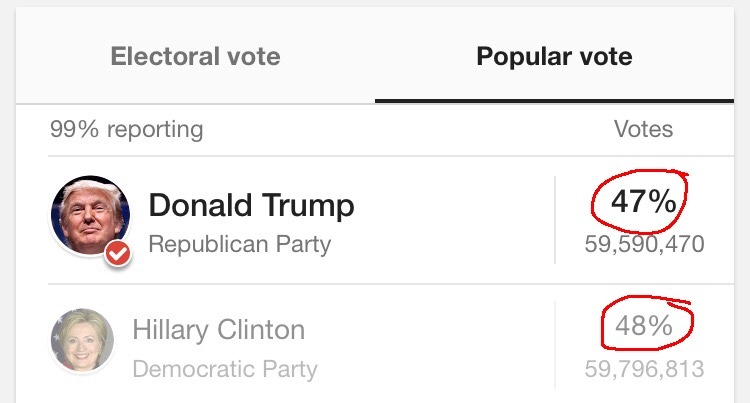Click Trump's 47% vote percentage
The height and width of the screenshot is (403, 750).
644,202
